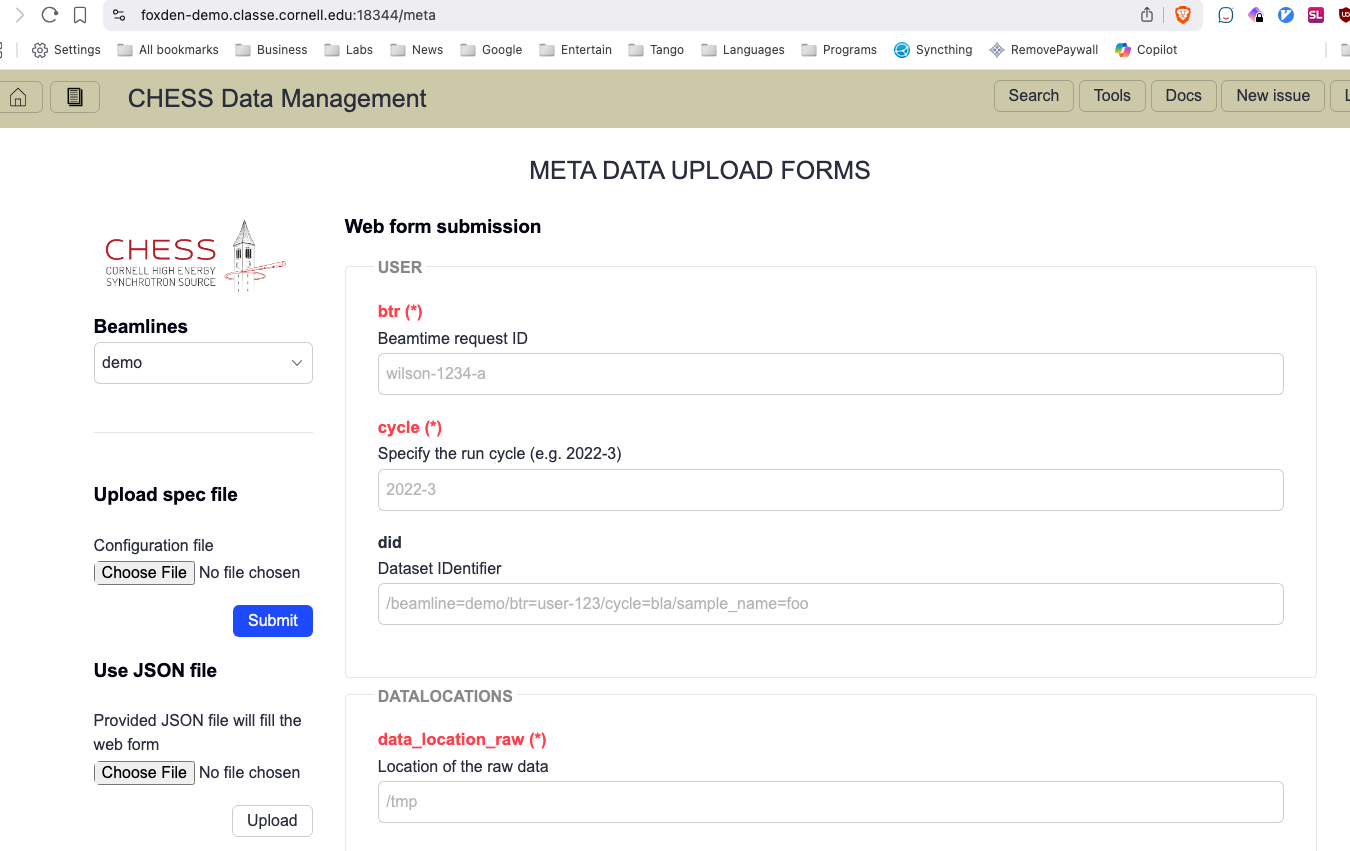
Task: Open site information icon in address bar
Action: click(119, 15)
